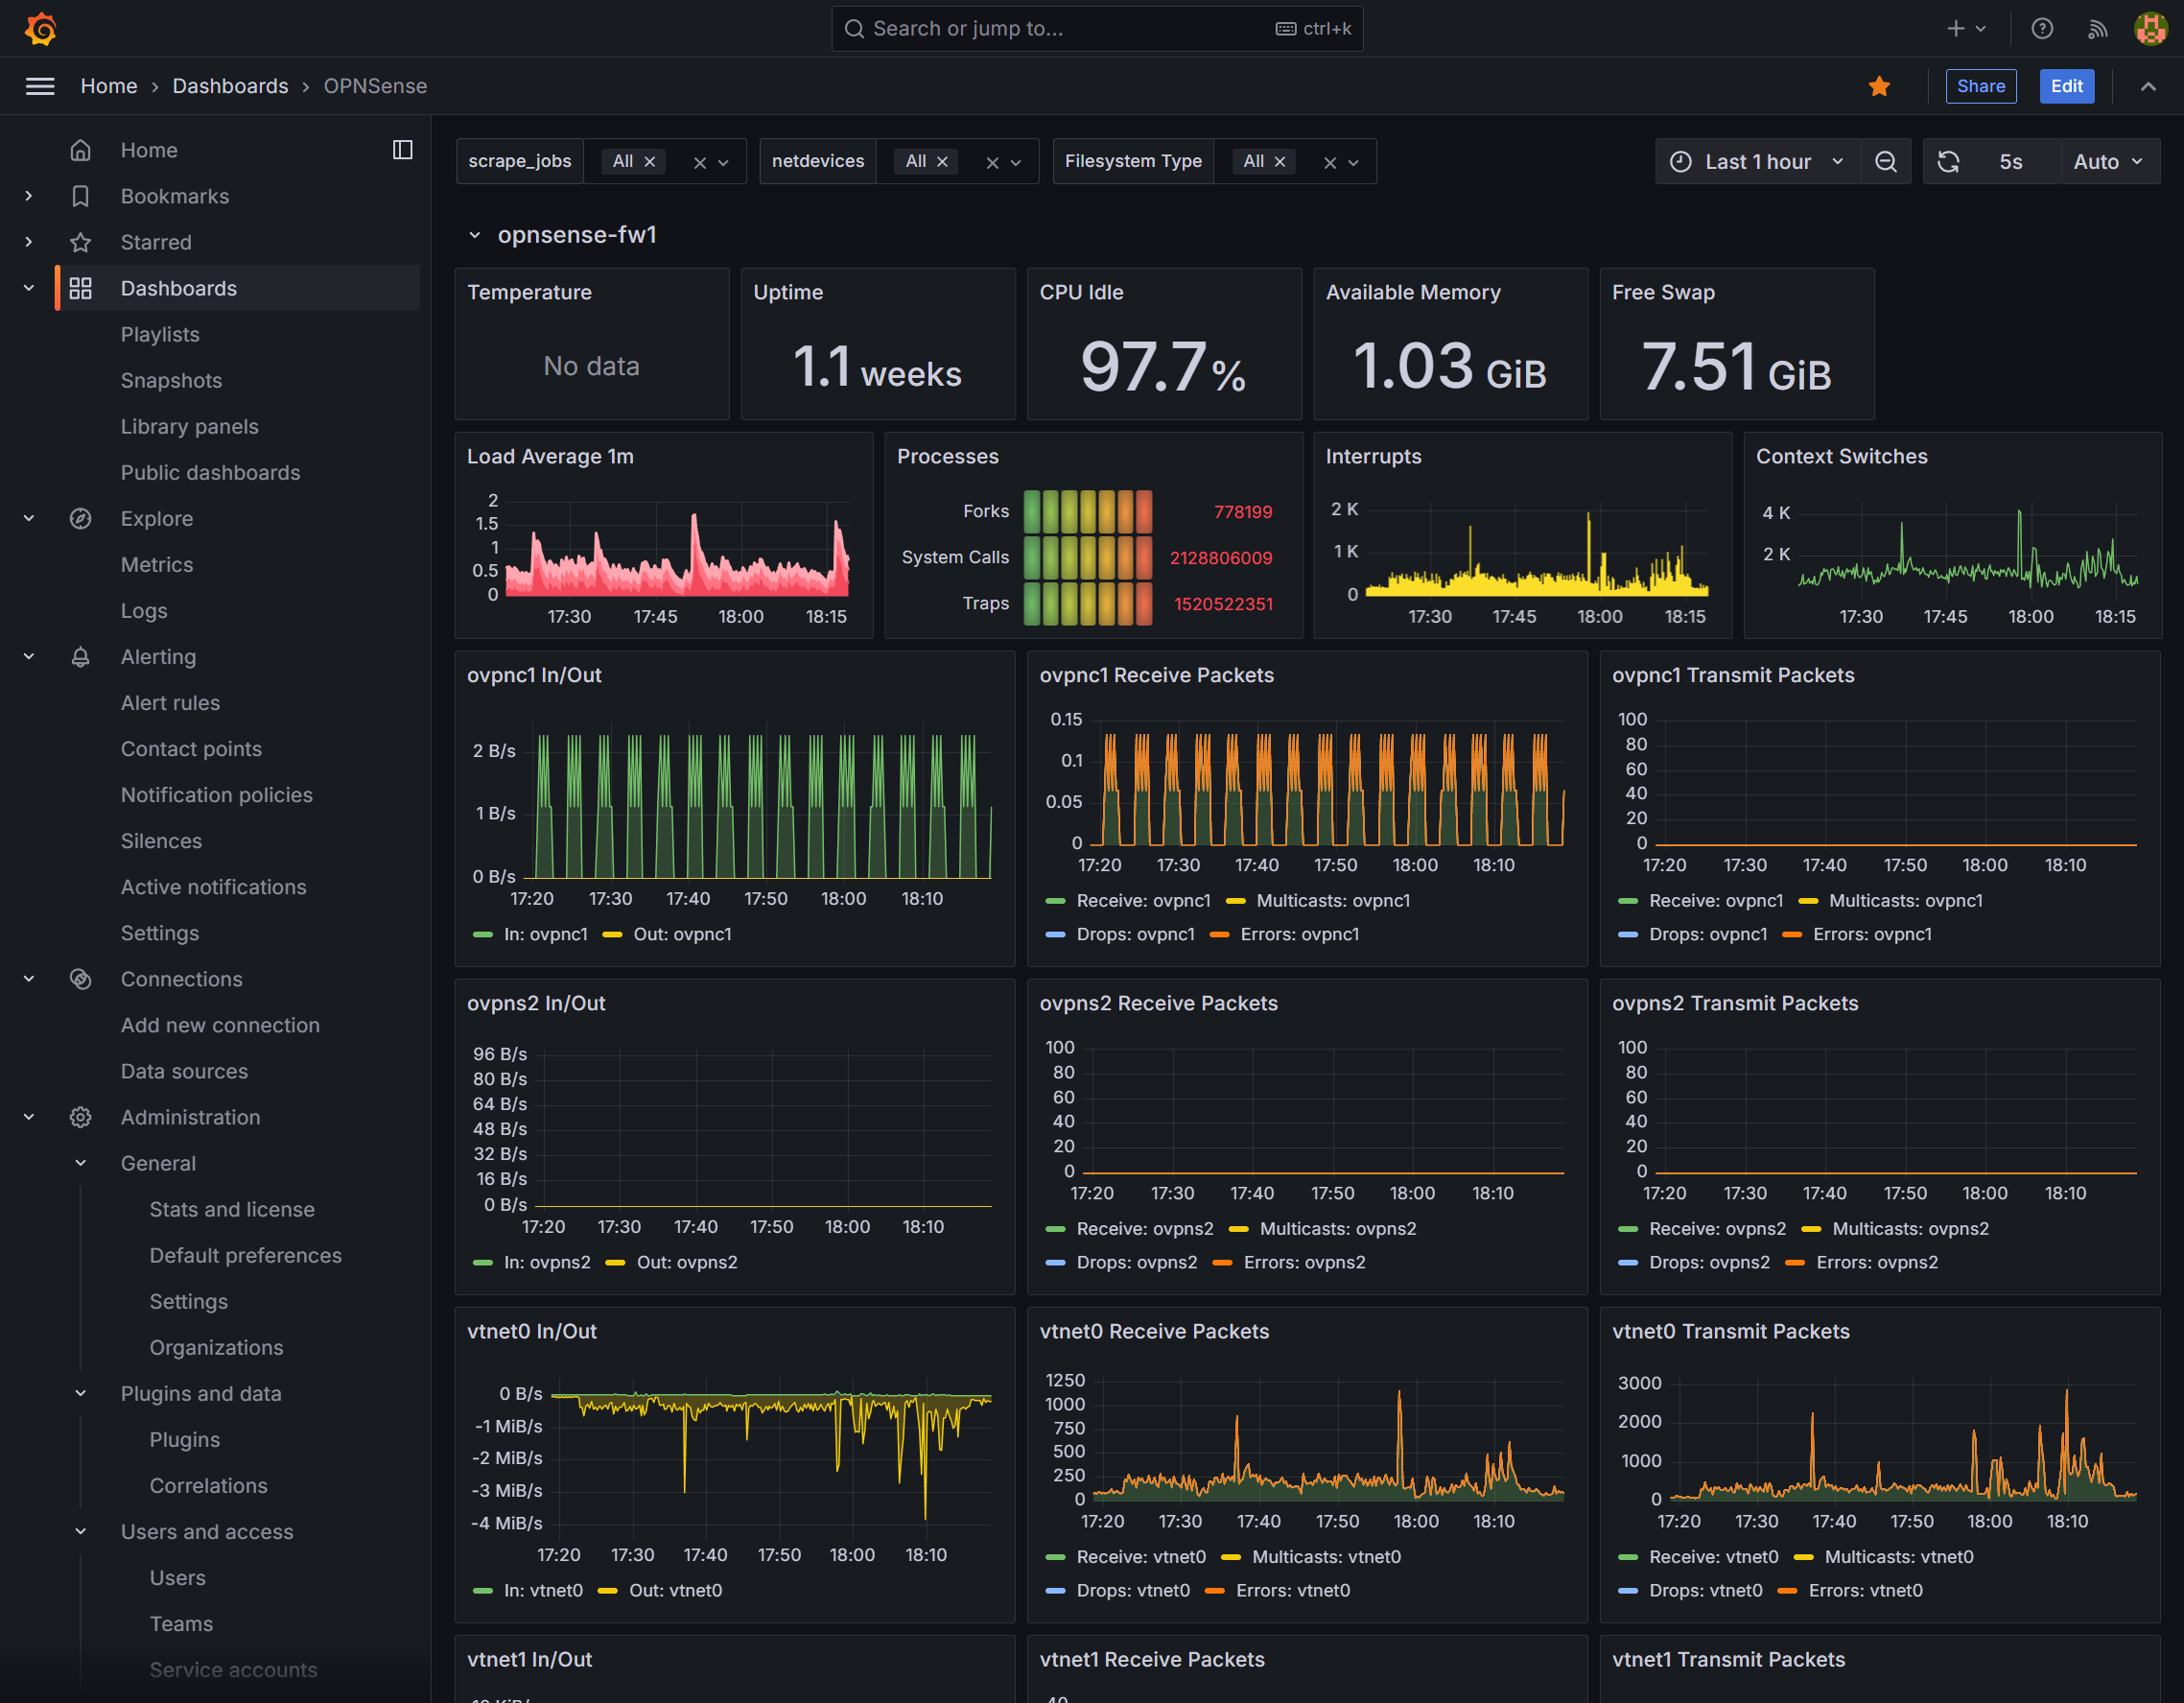Image resolution: width=2184 pixels, height=1703 pixels.
Task: Open the Auto refresh interval dropdown
Action: click(2109, 161)
